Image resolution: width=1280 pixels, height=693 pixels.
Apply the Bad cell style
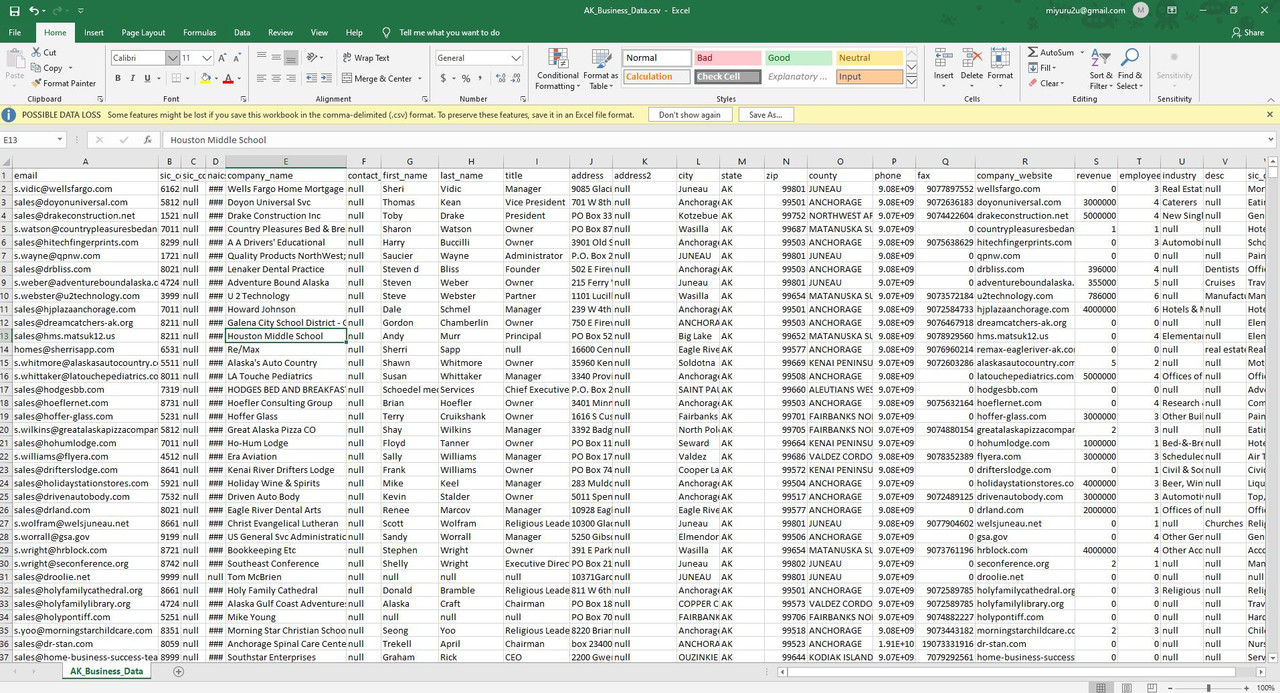(x=727, y=58)
